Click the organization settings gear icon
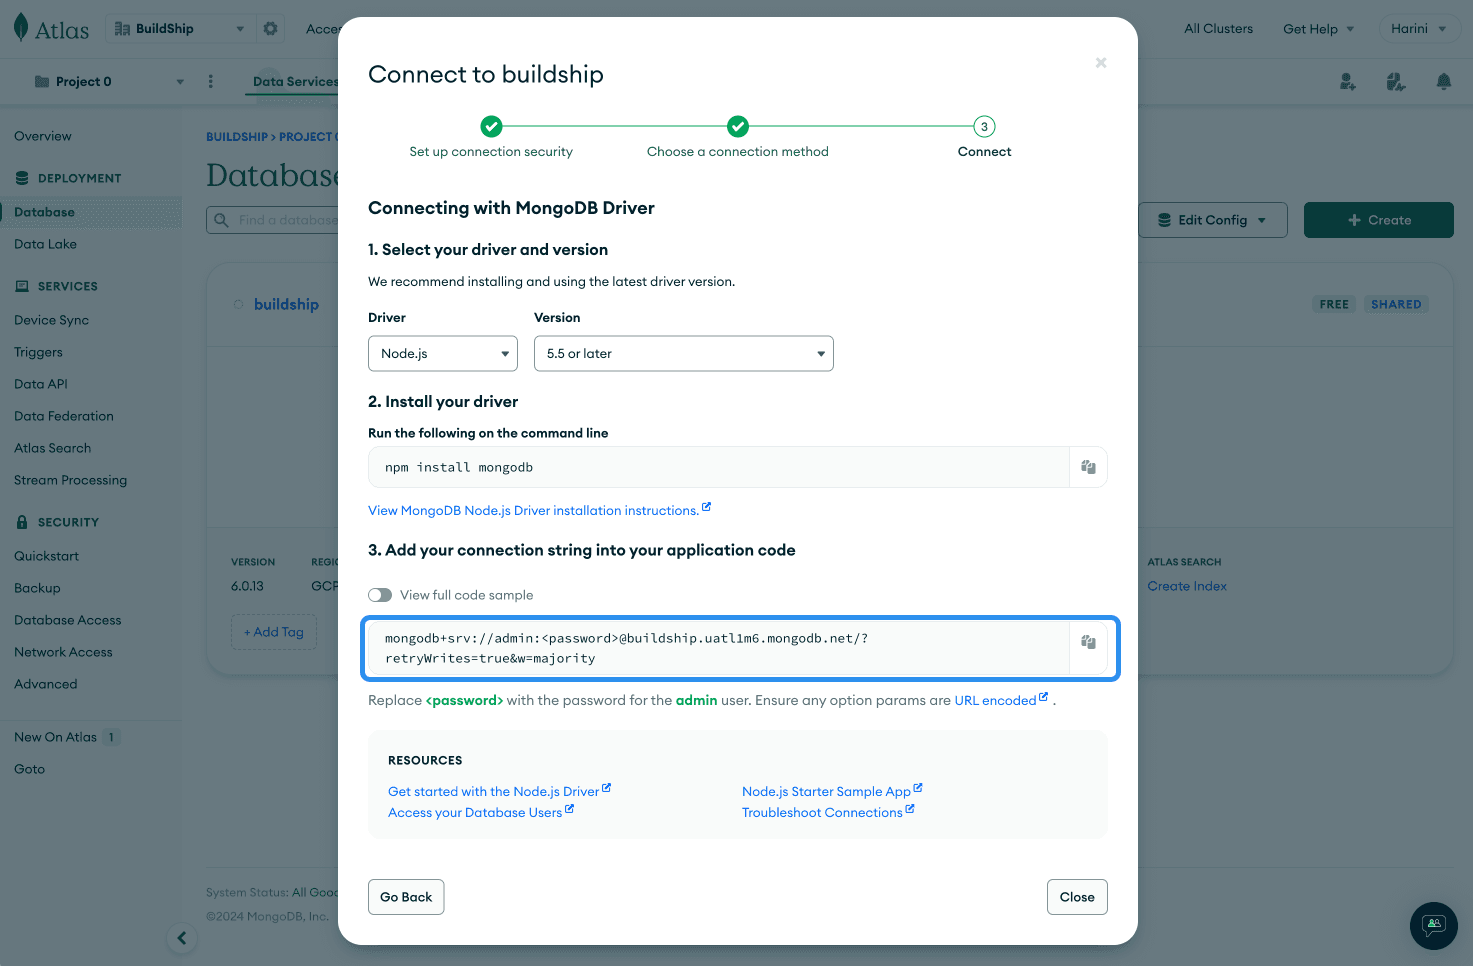 coord(270,29)
